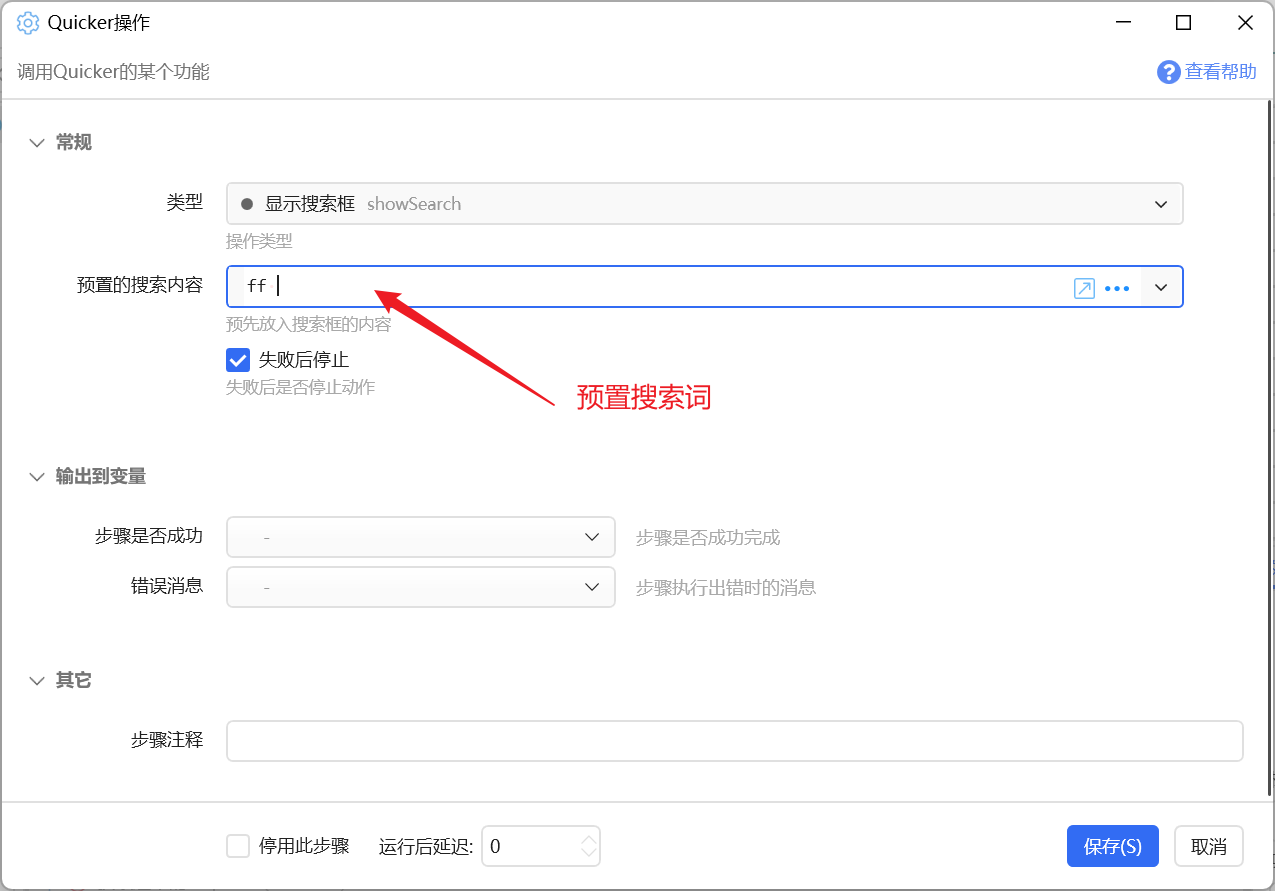Increase 运行后延迟 with up stepper arrow
Image resolution: width=1275 pixels, height=891 pixels.
point(589,838)
